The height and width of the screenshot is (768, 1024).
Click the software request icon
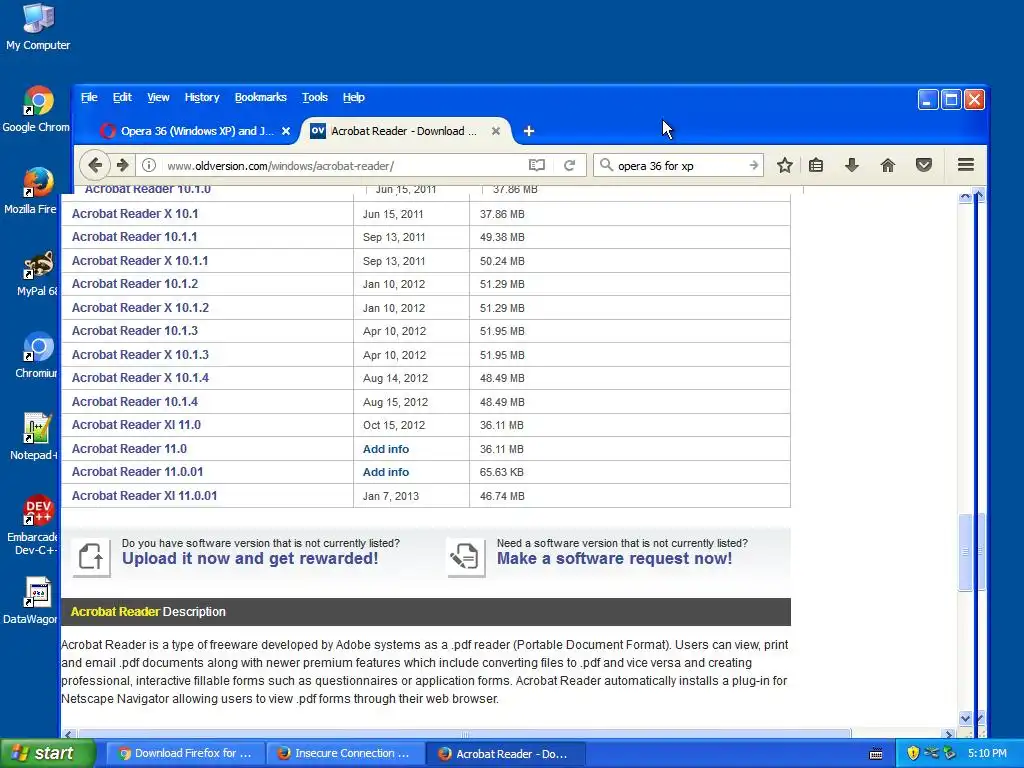466,557
